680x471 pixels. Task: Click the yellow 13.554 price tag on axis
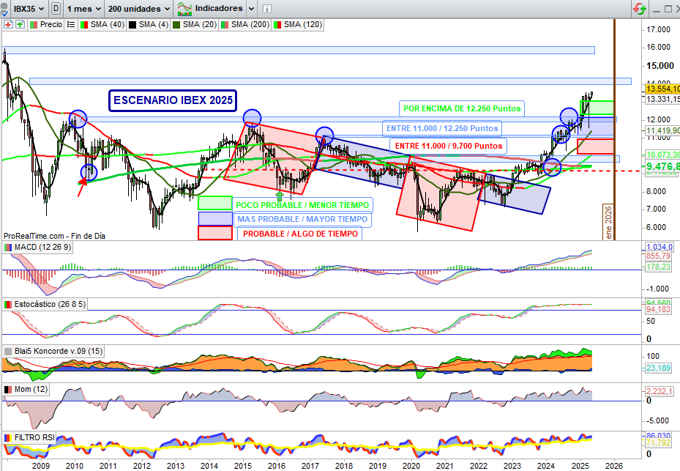[x=662, y=89]
